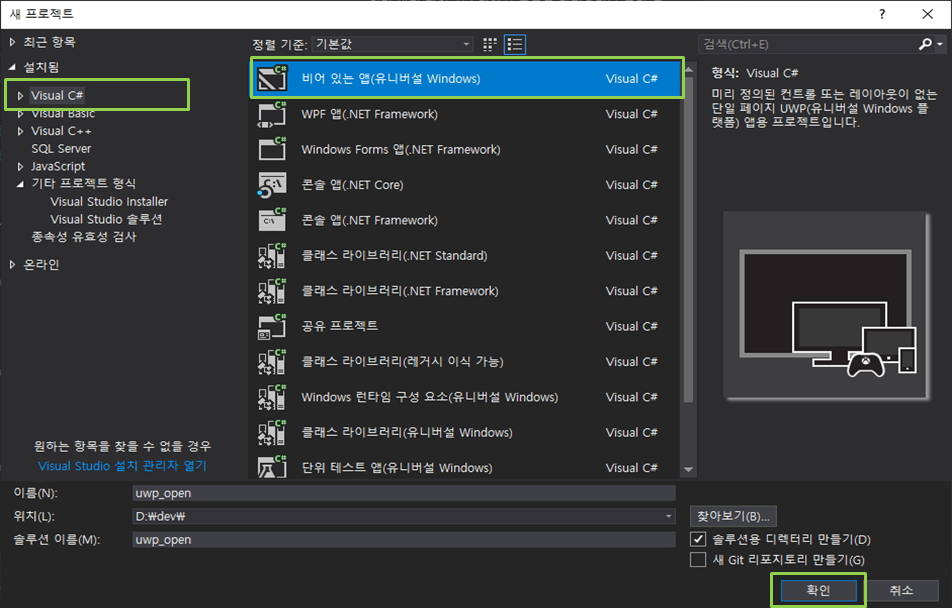This screenshot has height=608, width=952.
Task: Click the search magnifier icon
Action: tap(925, 44)
